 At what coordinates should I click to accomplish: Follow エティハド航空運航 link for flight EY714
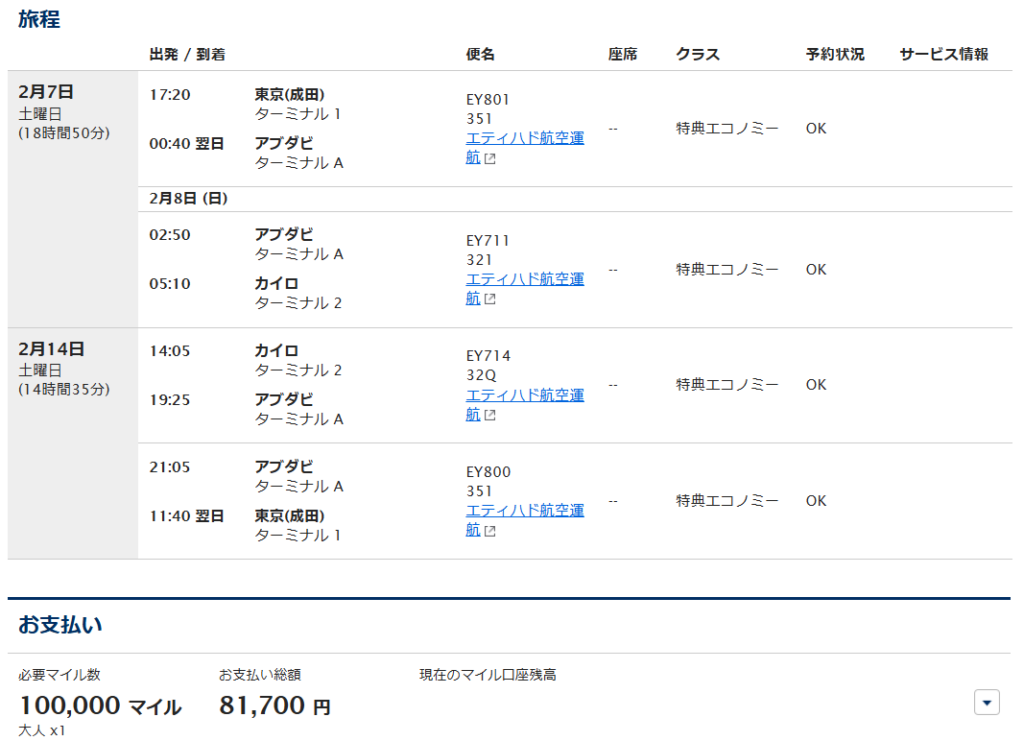(524, 396)
